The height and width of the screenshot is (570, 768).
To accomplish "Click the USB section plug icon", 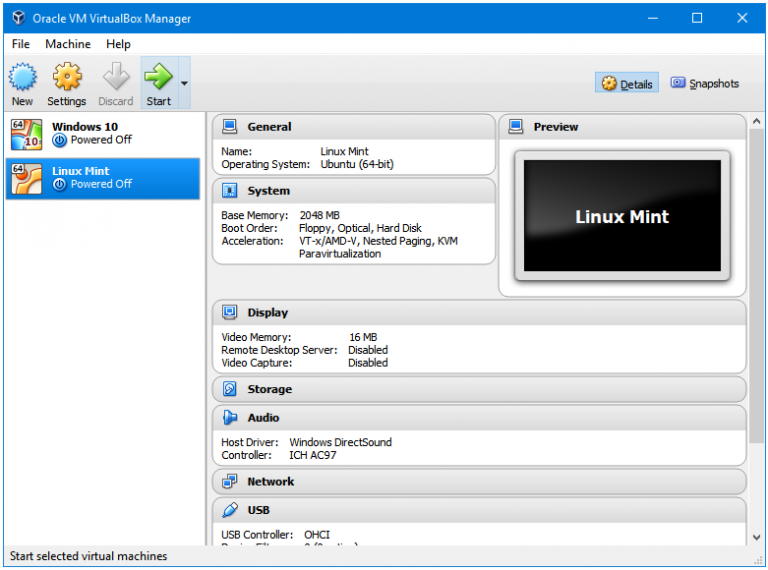I will pos(229,510).
